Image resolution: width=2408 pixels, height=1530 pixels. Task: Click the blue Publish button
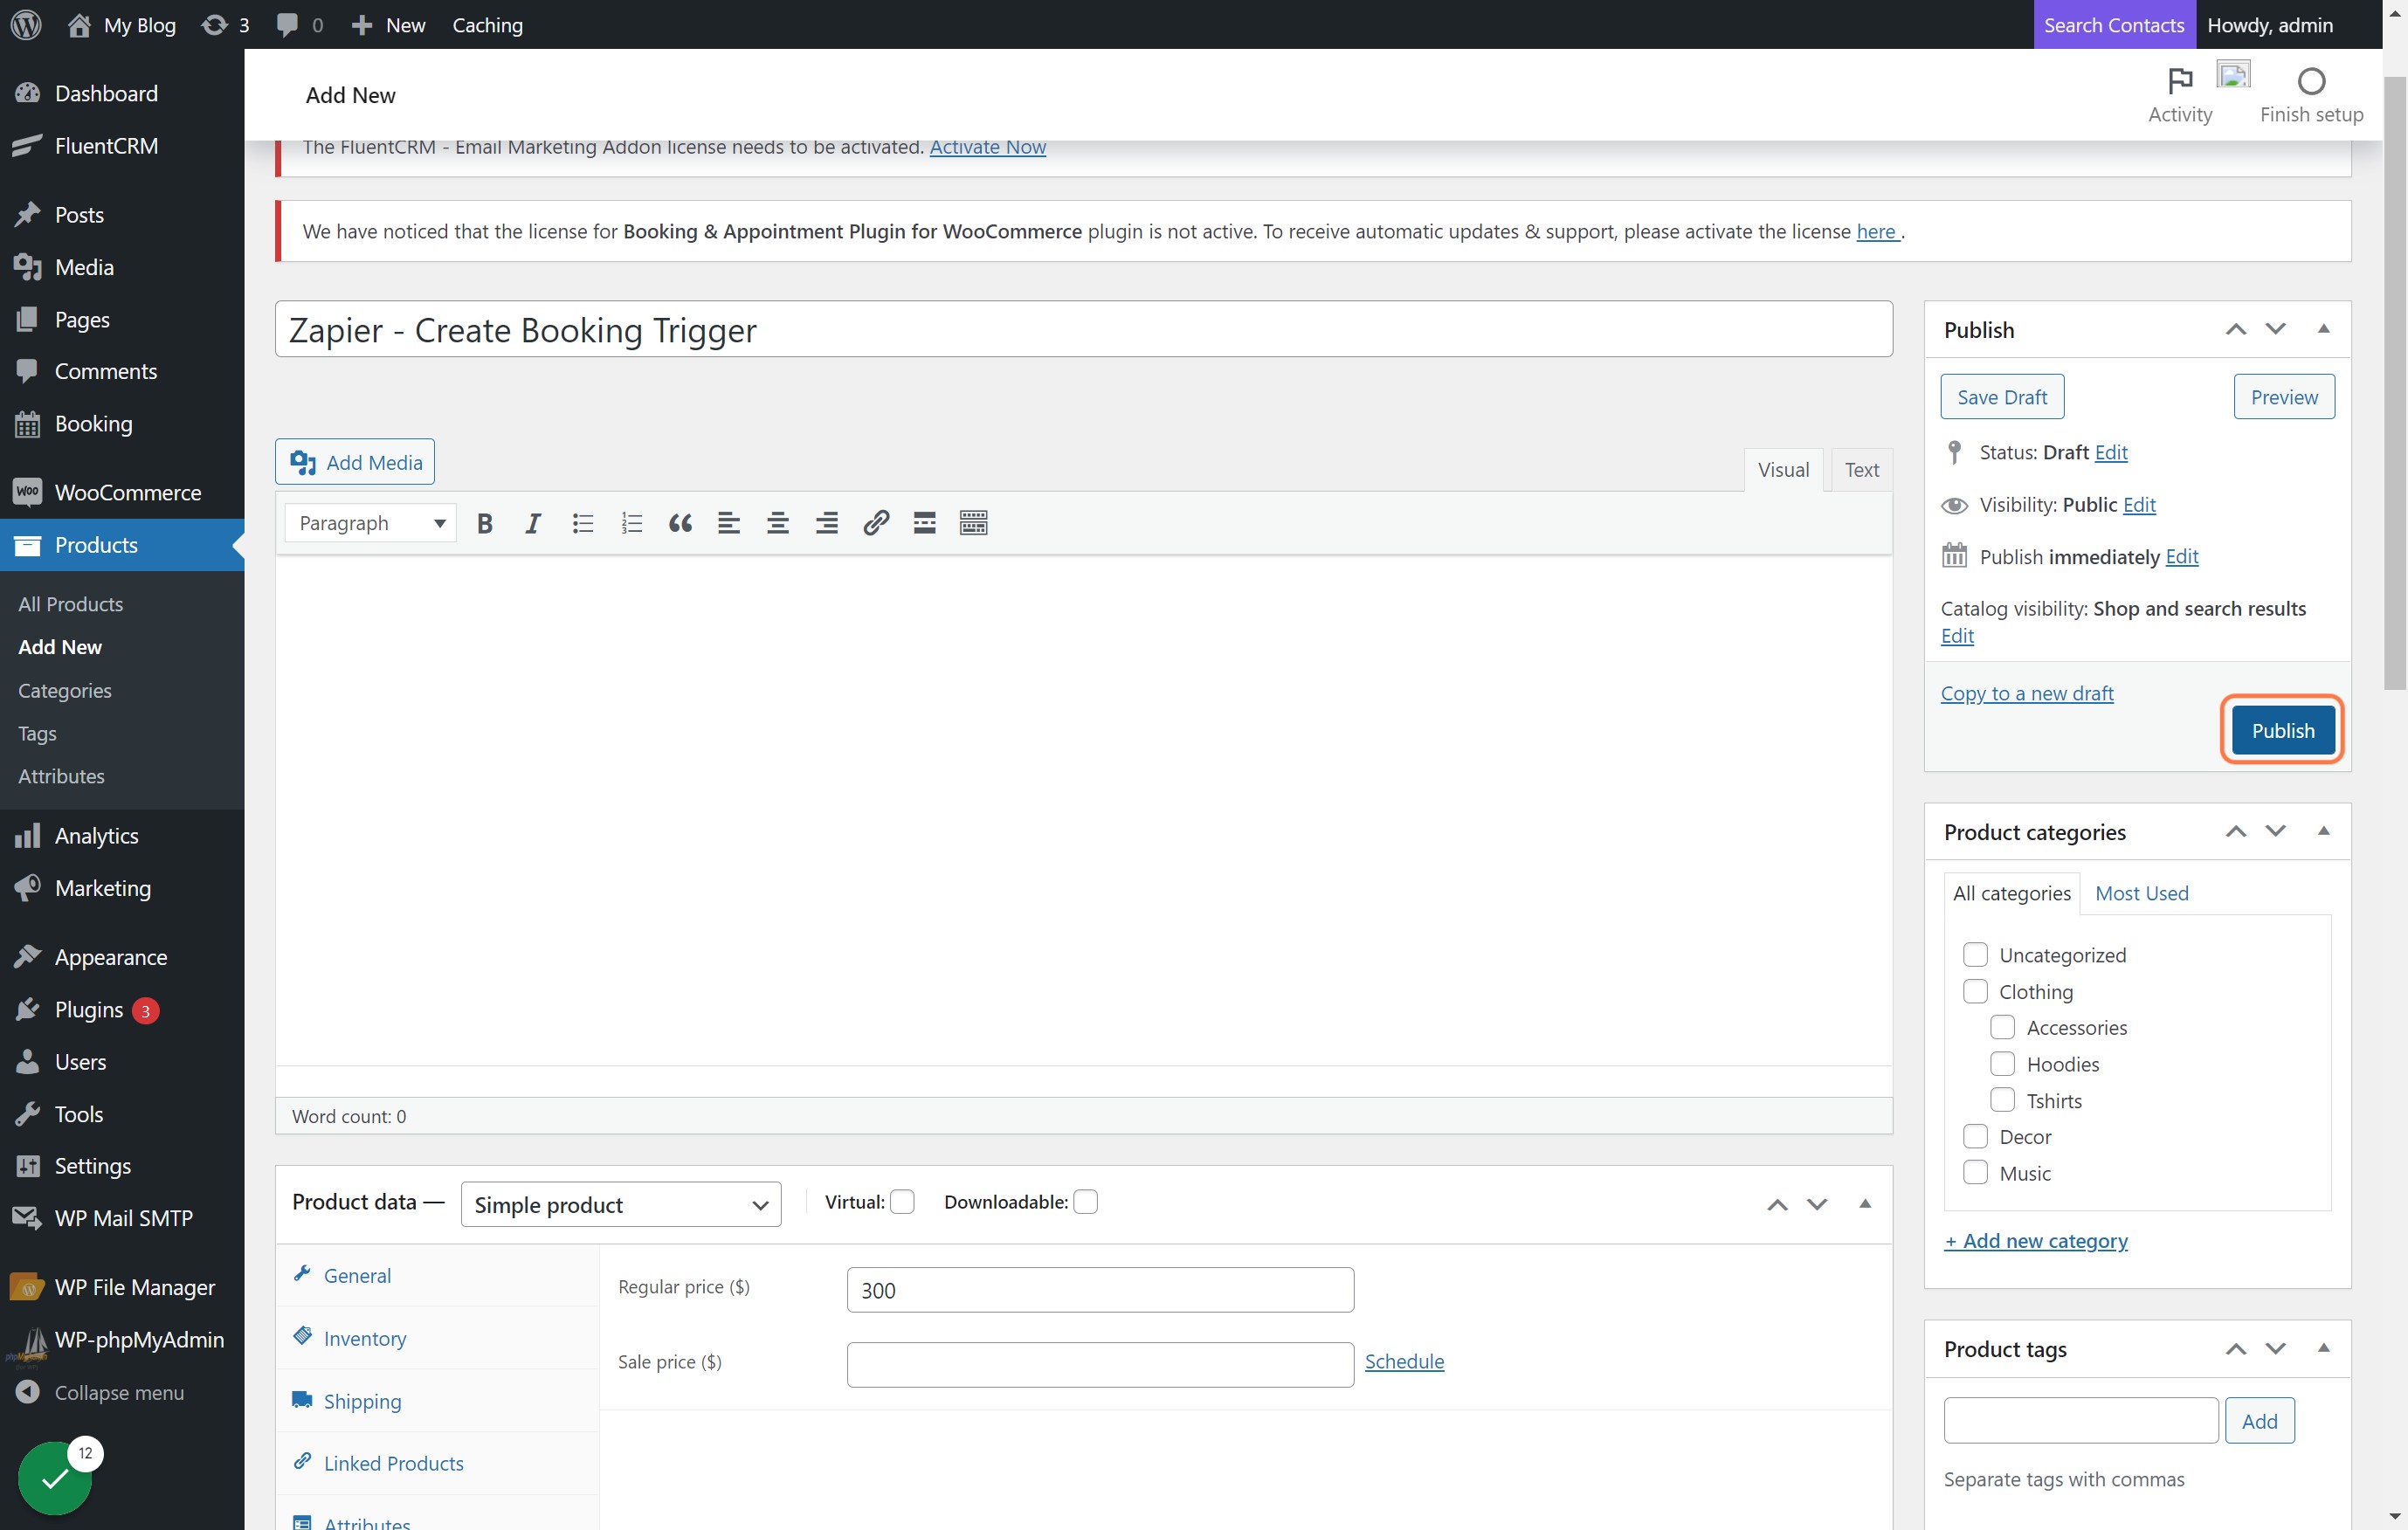(x=2283, y=731)
